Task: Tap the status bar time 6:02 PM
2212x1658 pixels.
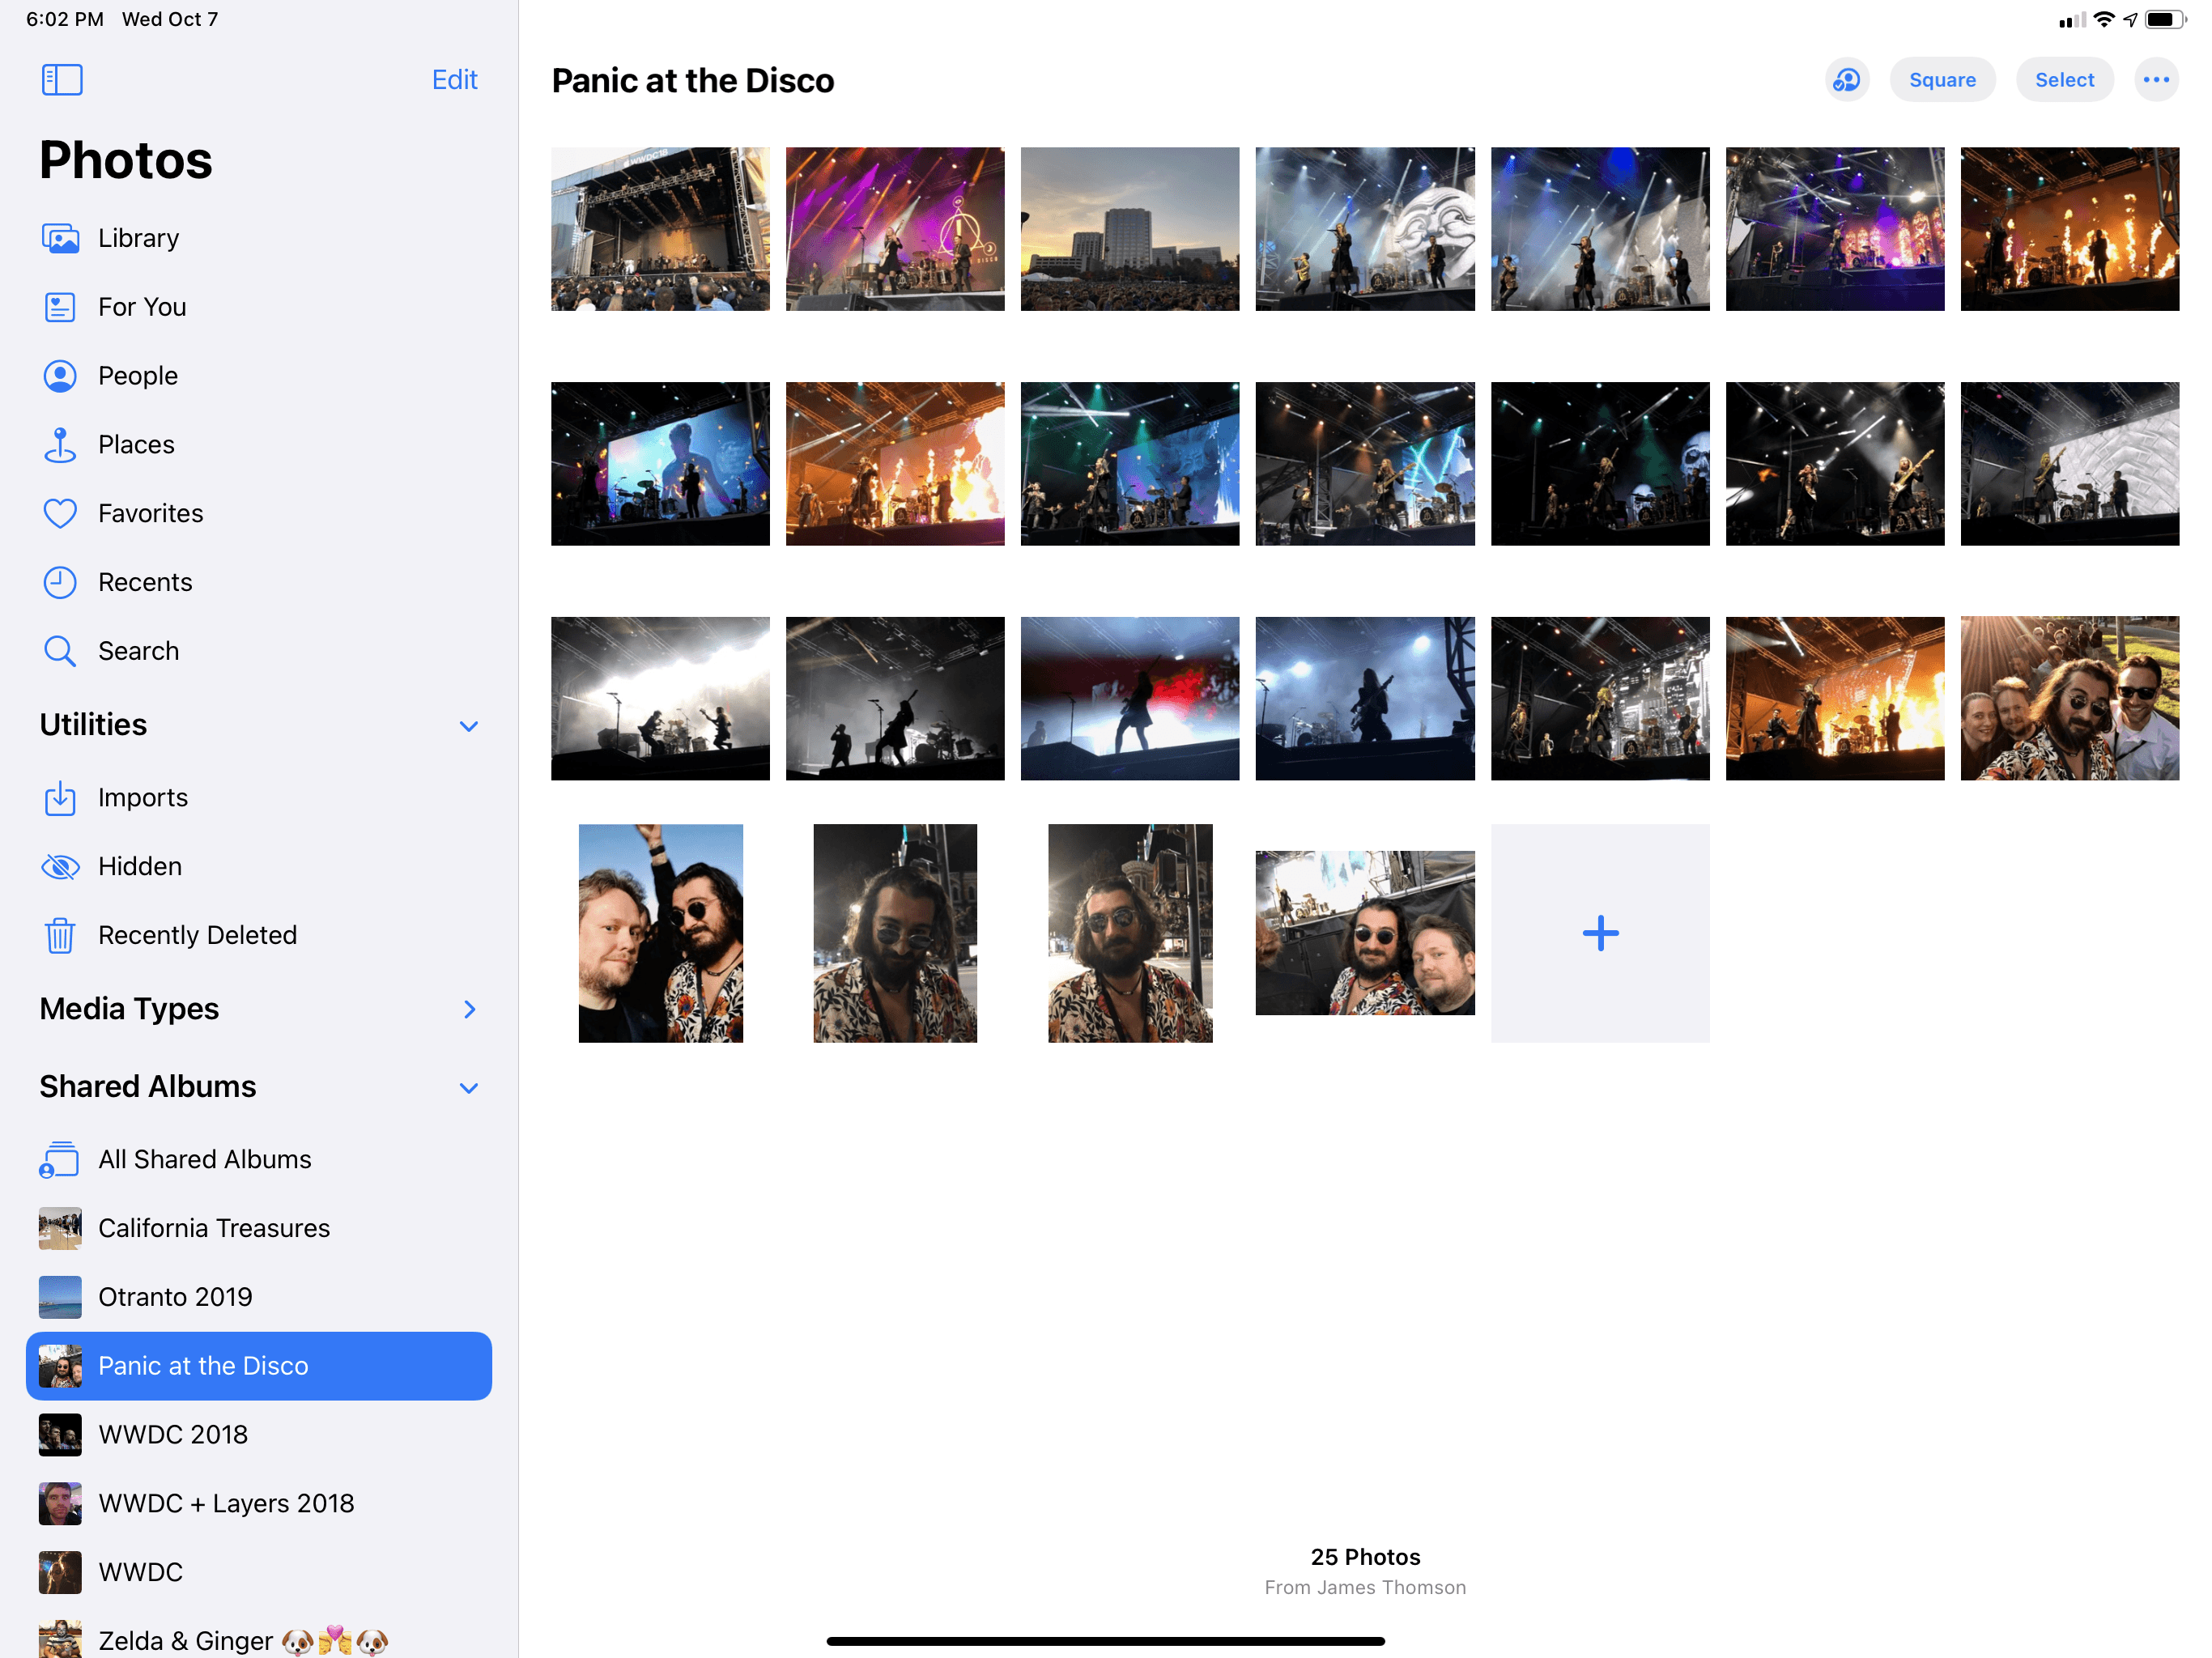Action: pos(65,19)
